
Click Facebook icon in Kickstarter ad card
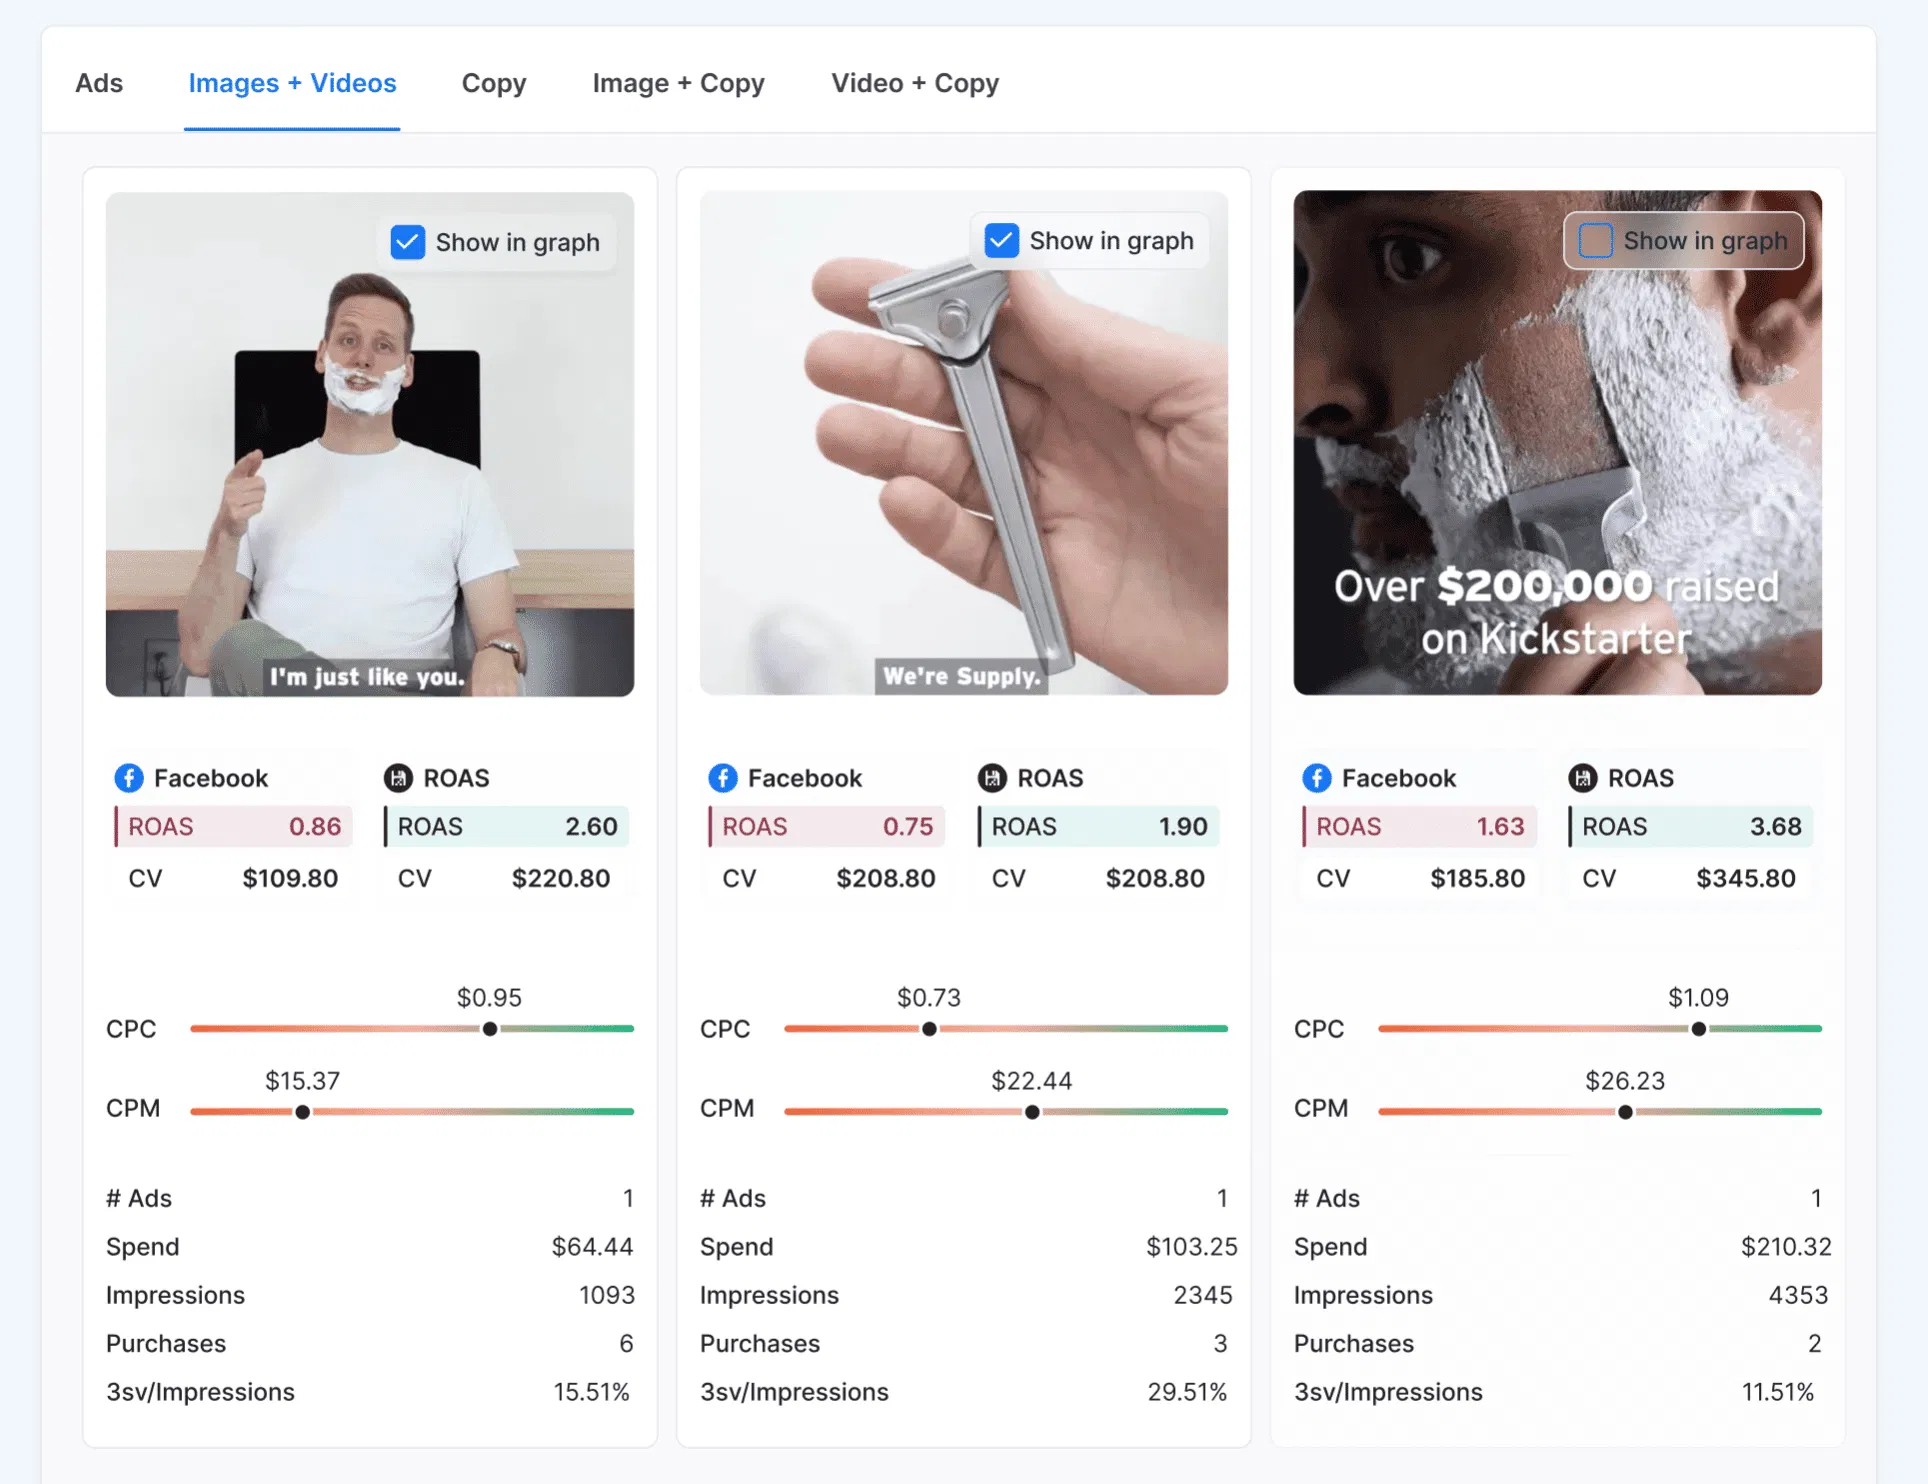[1317, 778]
